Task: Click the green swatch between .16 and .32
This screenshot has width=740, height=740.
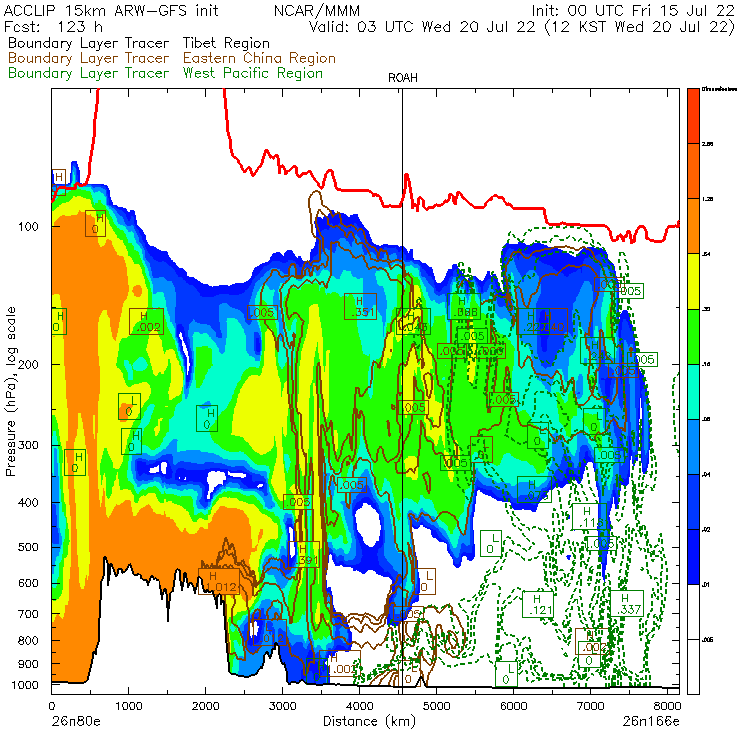Action: coord(693,336)
